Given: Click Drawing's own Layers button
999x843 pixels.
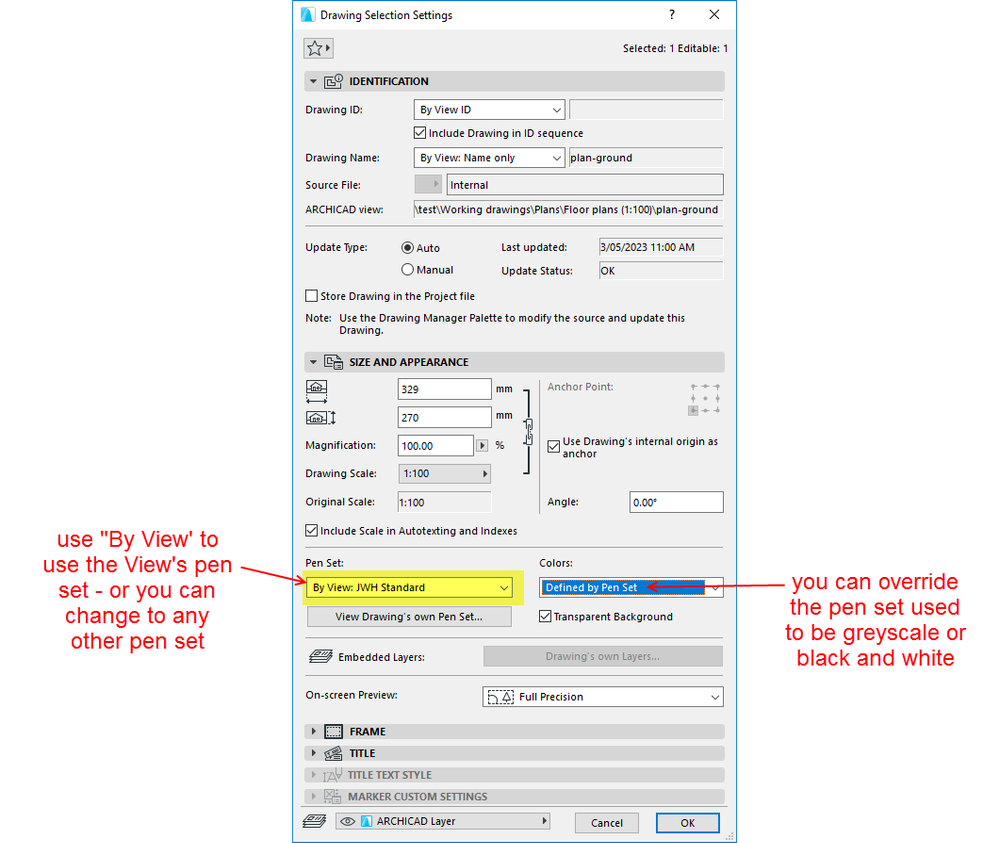Looking at the screenshot, I should (x=603, y=656).
